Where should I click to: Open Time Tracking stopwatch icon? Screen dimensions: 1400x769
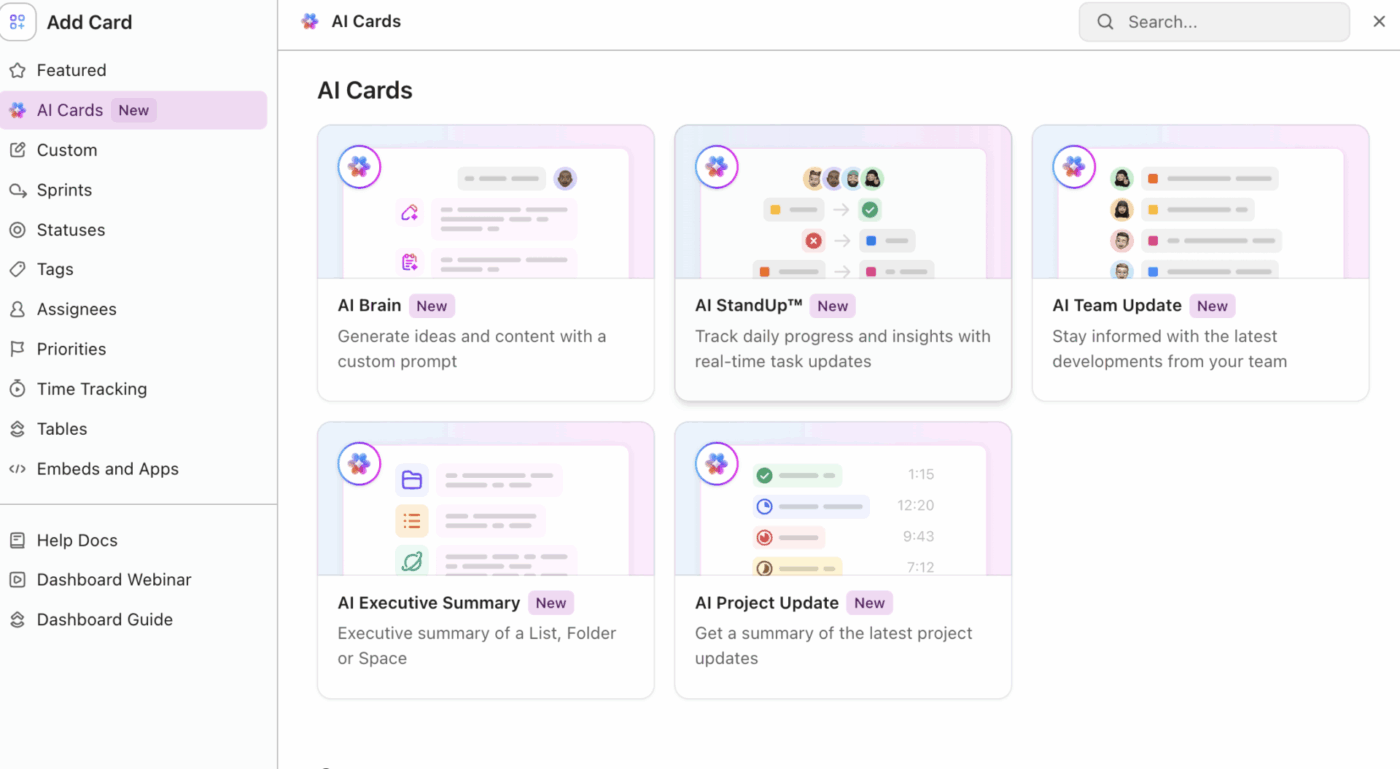[x=17, y=389]
